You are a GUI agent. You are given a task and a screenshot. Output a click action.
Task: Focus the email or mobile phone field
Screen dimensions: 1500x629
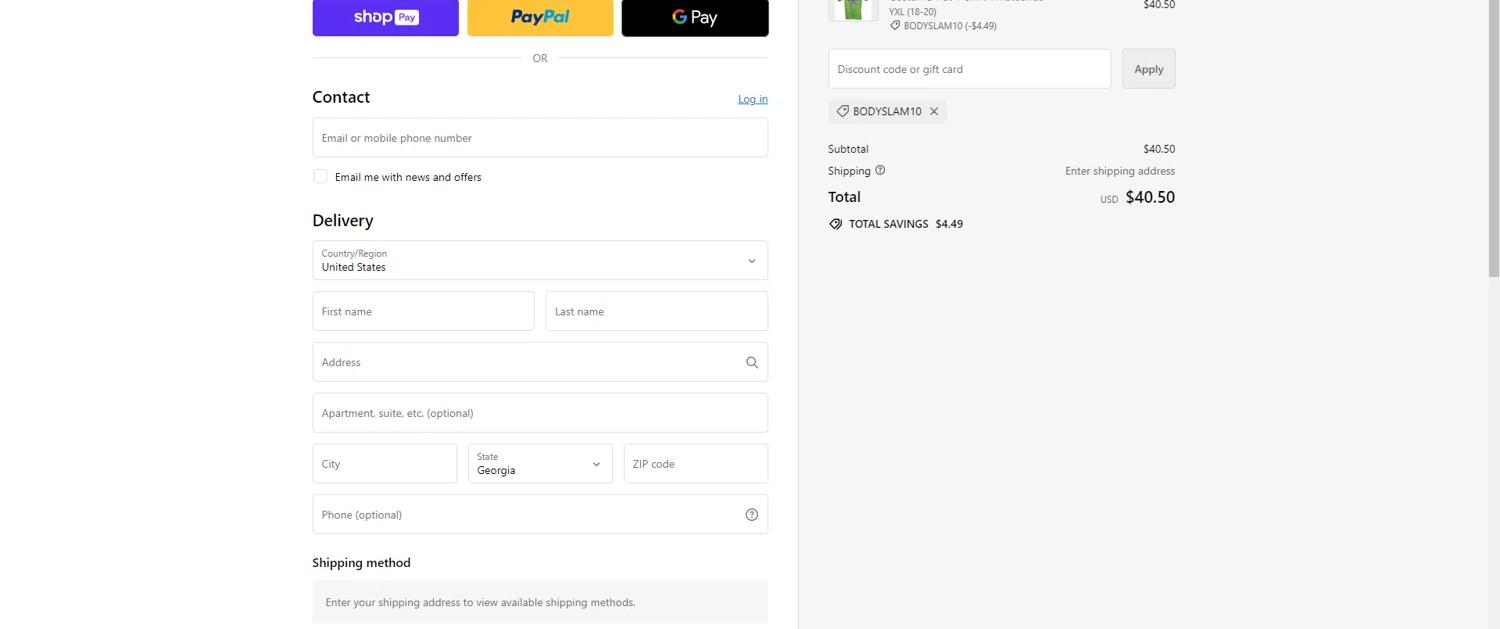click(540, 138)
